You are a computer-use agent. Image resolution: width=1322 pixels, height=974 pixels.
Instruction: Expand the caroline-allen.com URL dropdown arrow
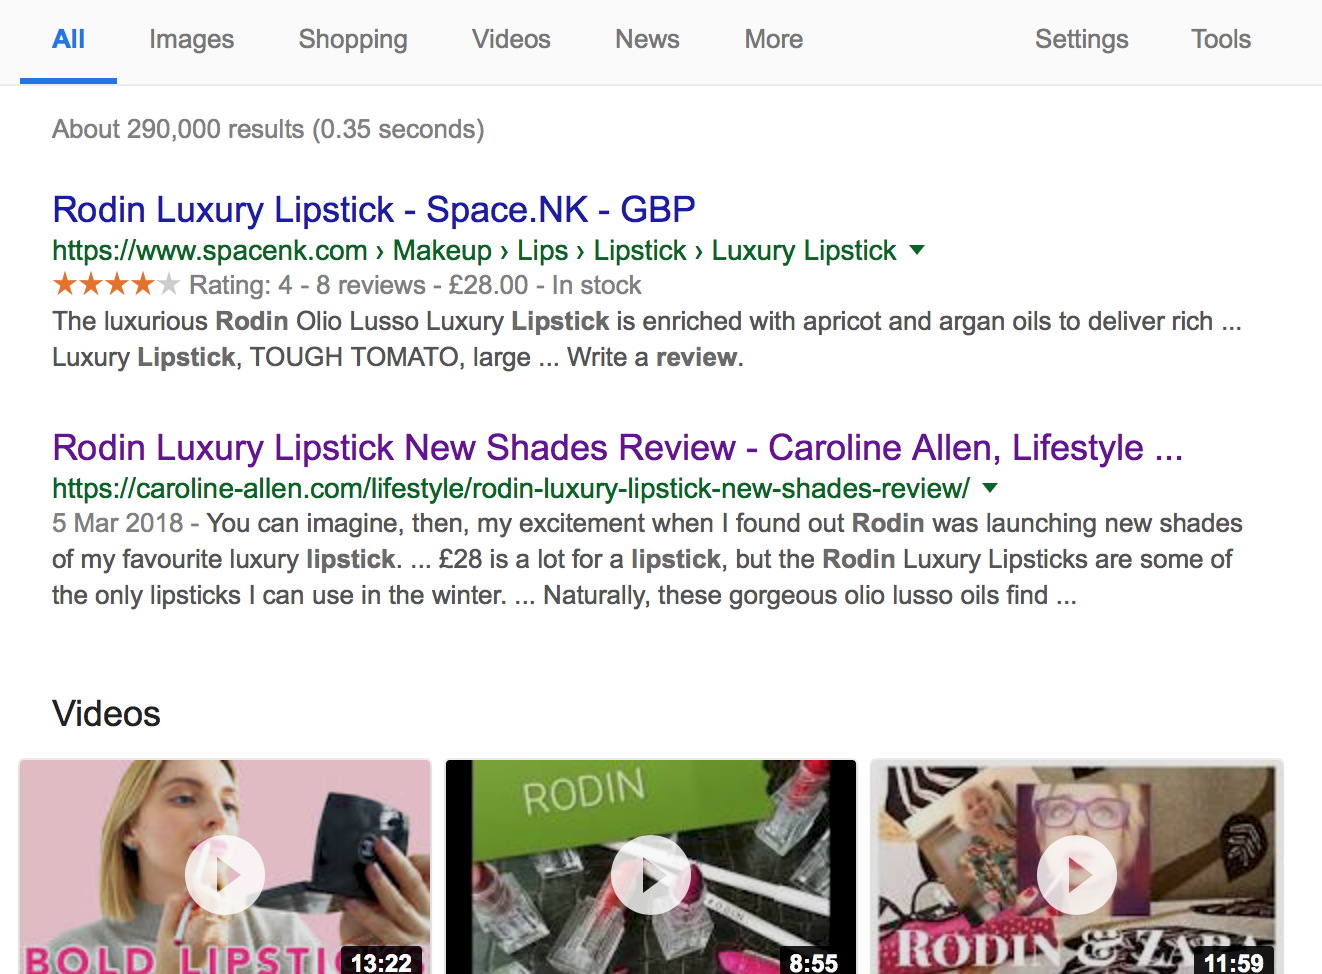tap(990, 488)
